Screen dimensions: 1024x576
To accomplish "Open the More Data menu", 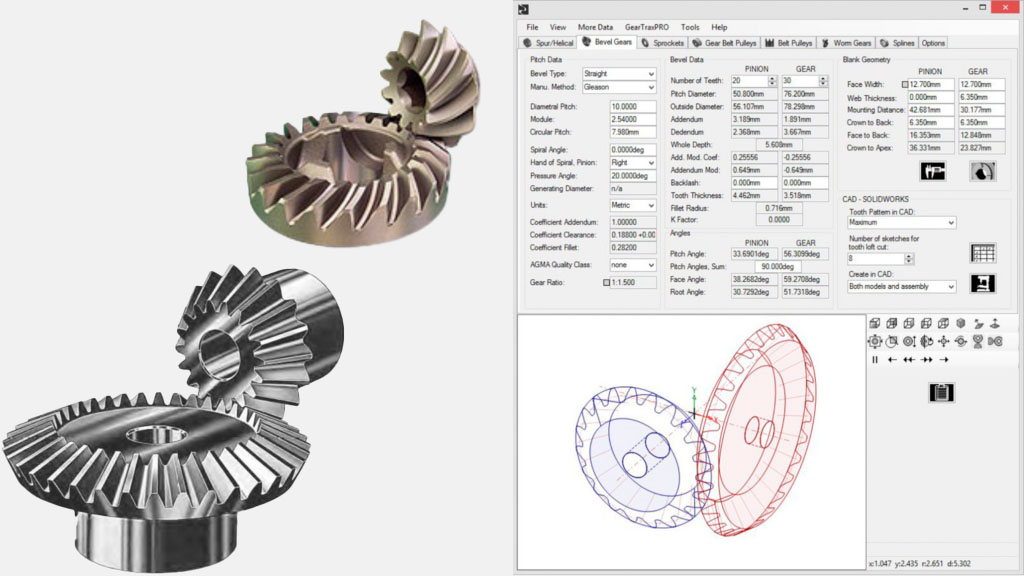I will 595,27.
